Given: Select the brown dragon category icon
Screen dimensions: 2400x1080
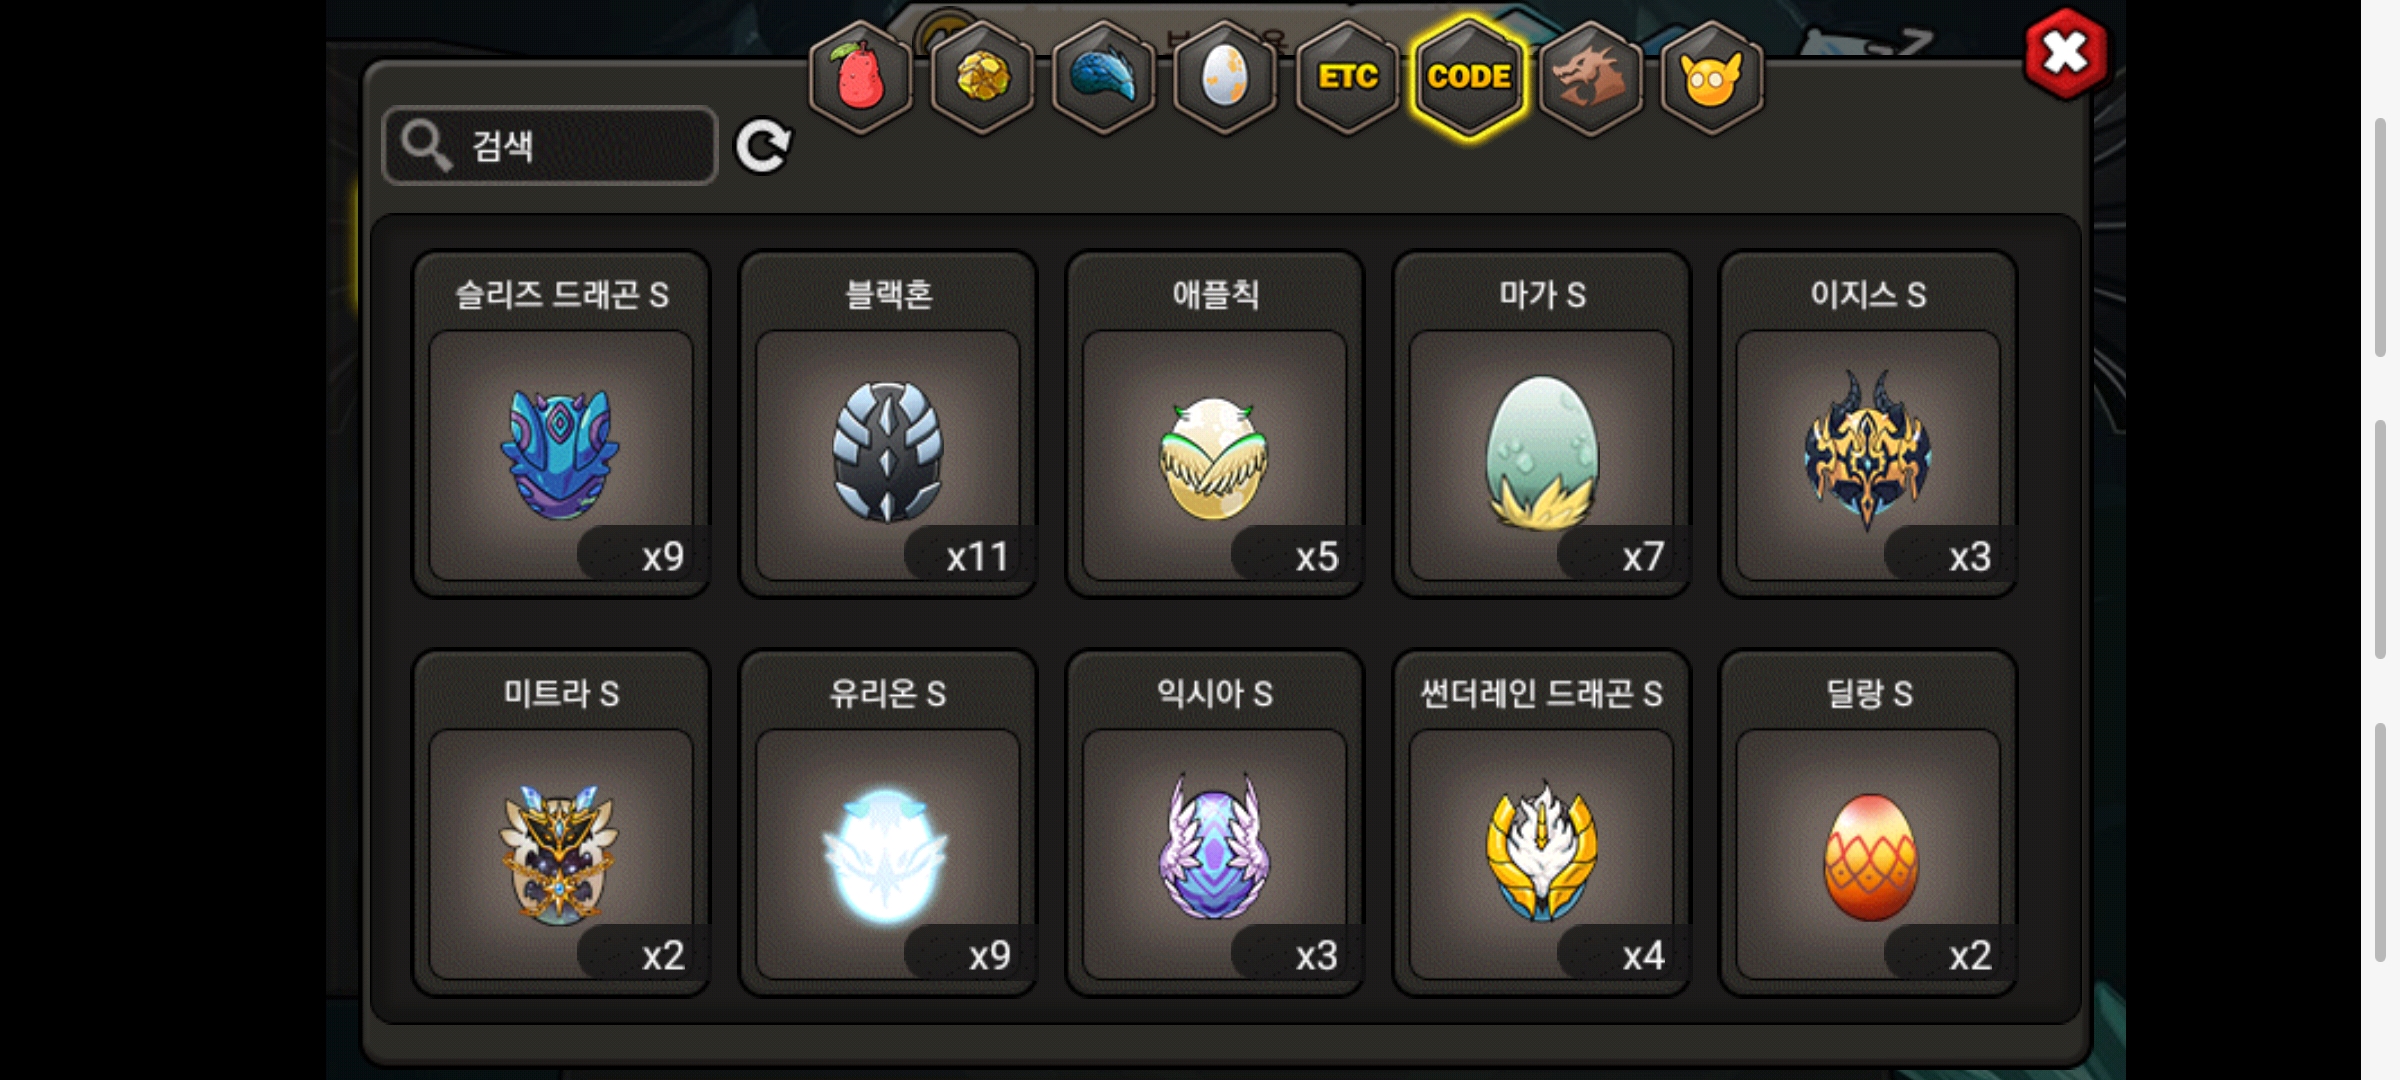Looking at the screenshot, I should coord(1590,78).
